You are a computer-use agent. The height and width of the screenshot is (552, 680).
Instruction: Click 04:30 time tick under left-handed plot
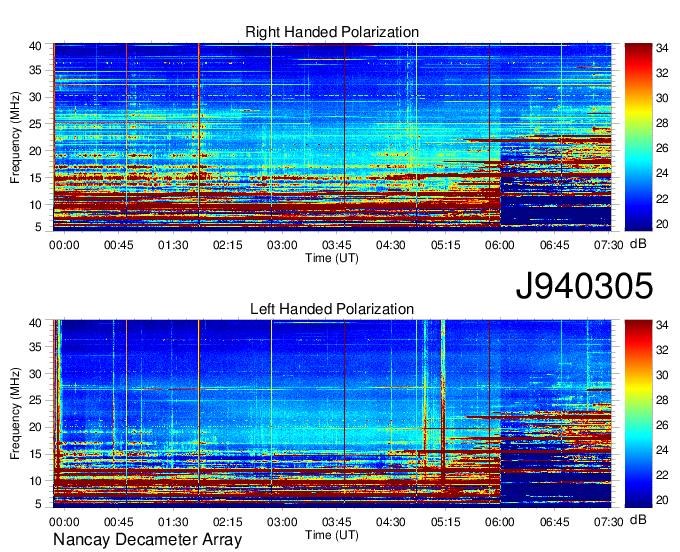pyautogui.click(x=391, y=522)
